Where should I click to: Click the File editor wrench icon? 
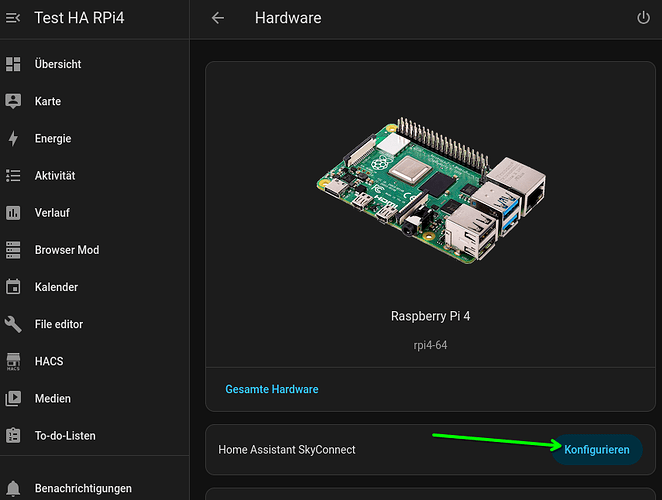(x=13, y=324)
